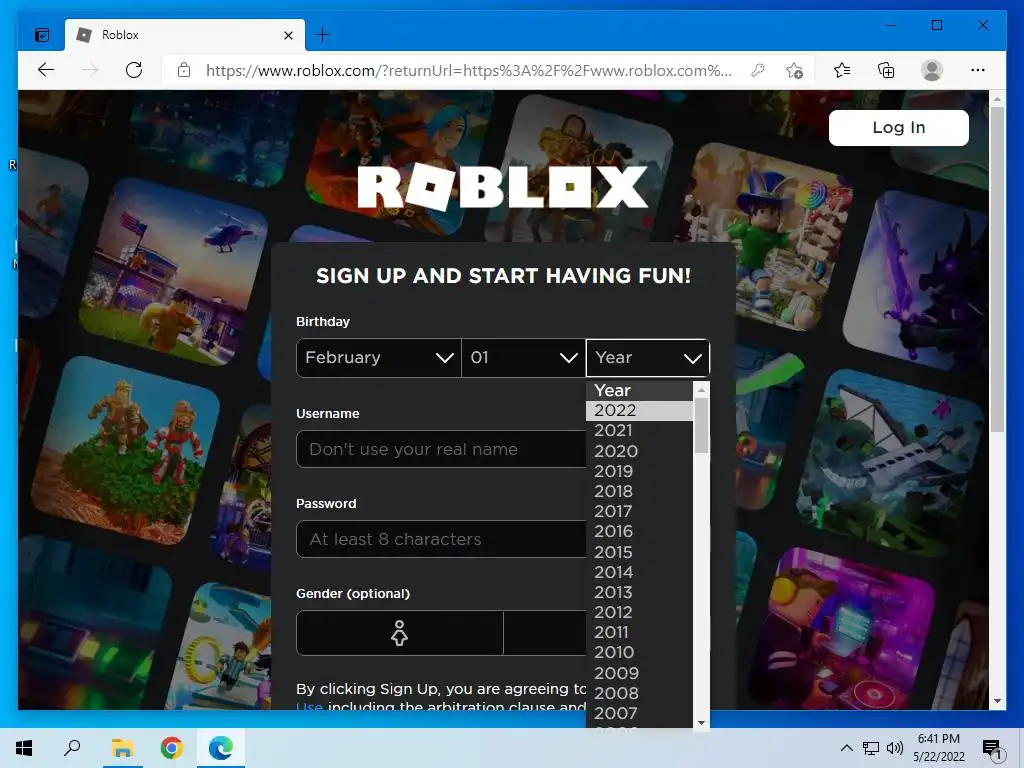Click the year list scrollbar thumb
The width and height of the screenshot is (1024, 768).
coord(701,425)
